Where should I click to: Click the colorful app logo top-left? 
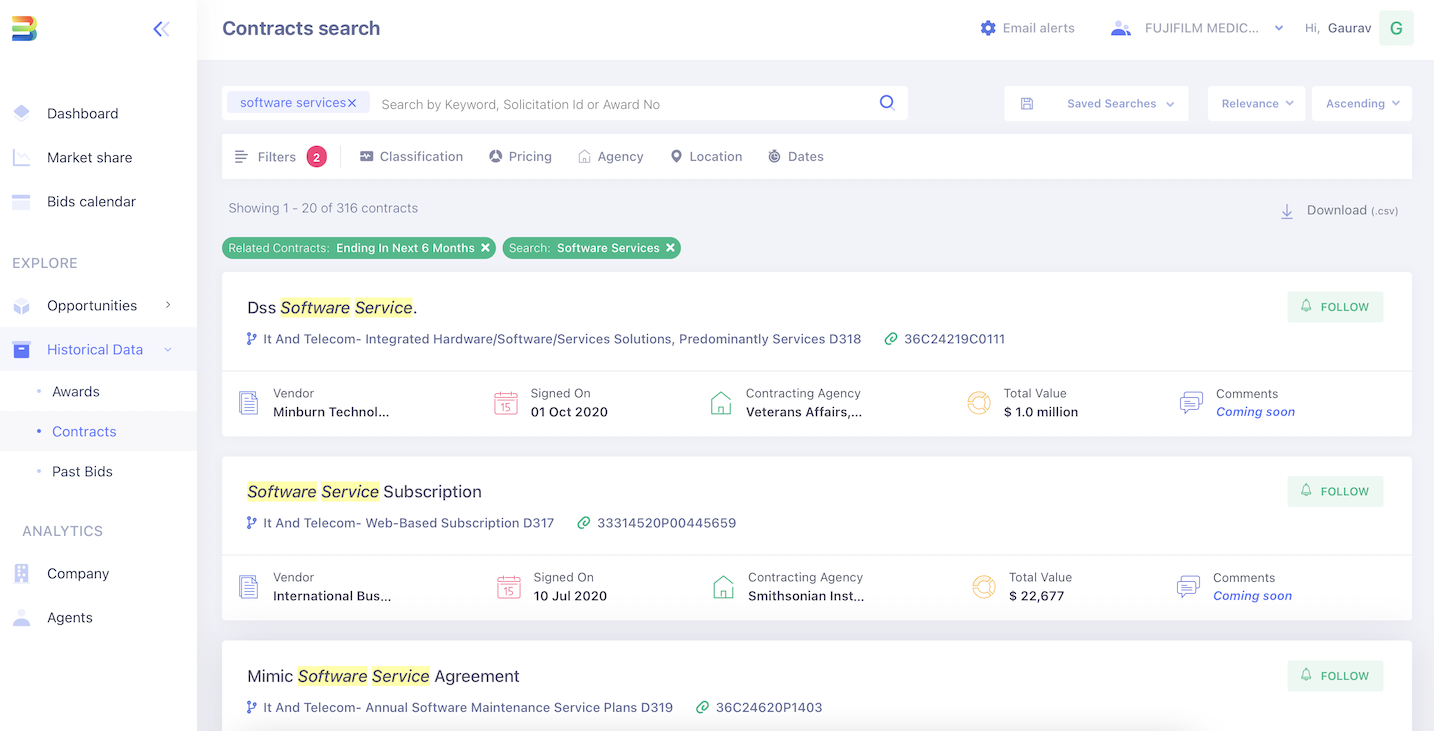coord(24,28)
